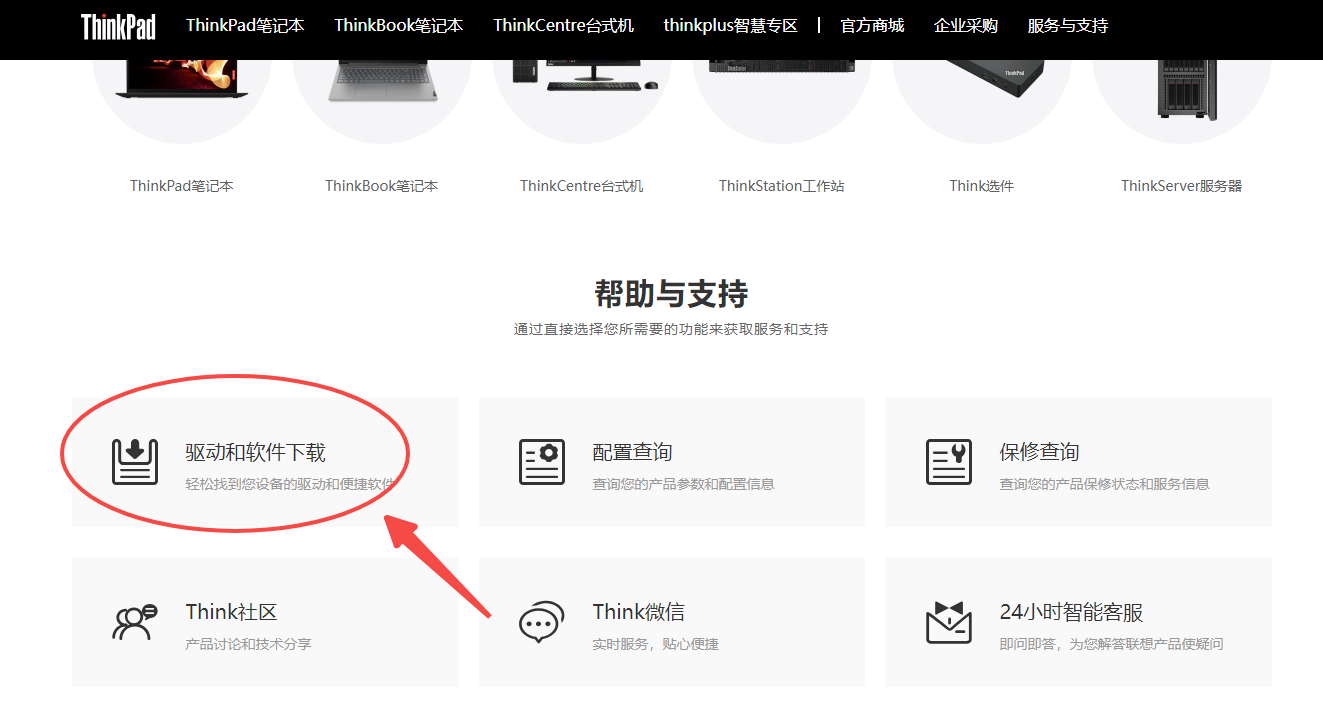Go to 官方商城 in navigation bar
This screenshot has height=702, width=1323.
click(872, 26)
